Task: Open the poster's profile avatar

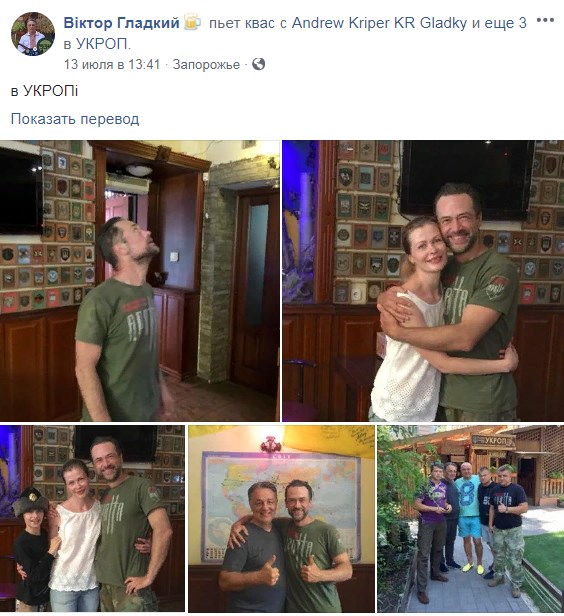Action: [x=33, y=34]
